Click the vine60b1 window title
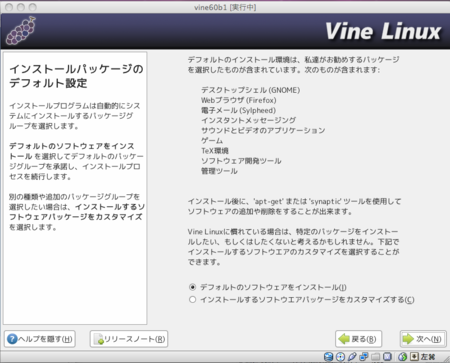 coord(225,7)
